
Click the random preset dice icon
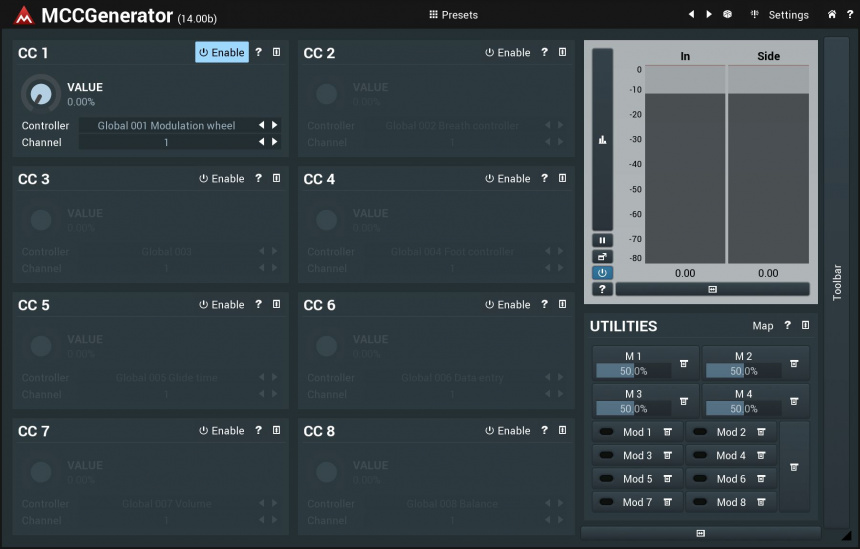727,14
